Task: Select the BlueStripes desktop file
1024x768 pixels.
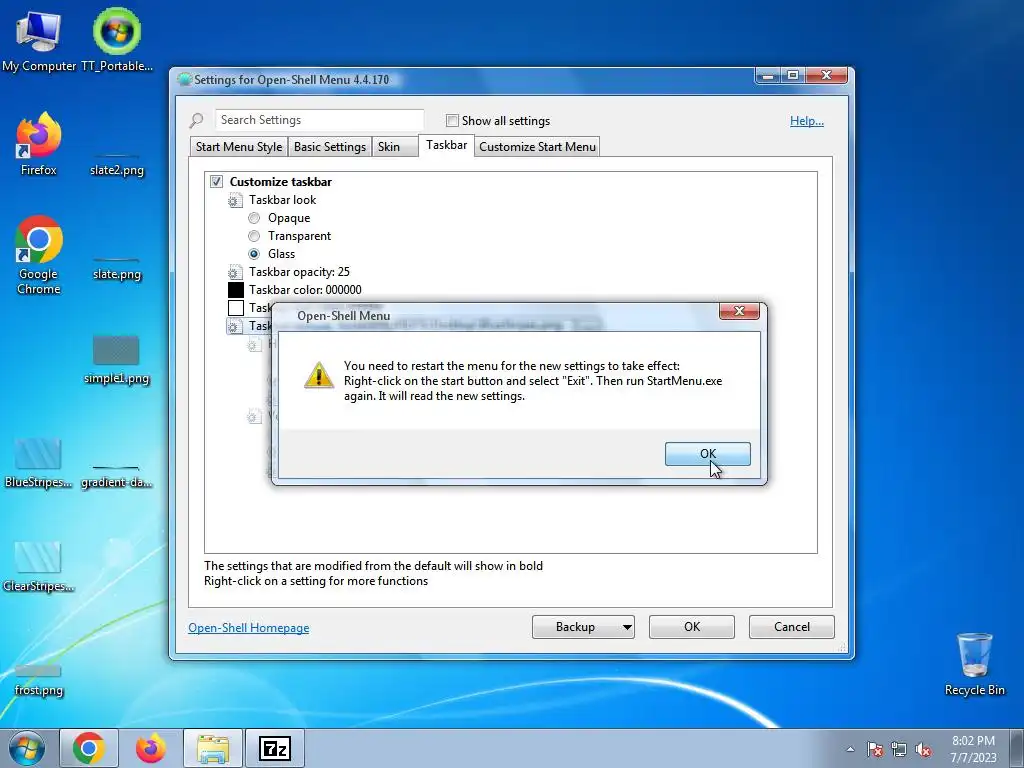Action: point(38,464)
